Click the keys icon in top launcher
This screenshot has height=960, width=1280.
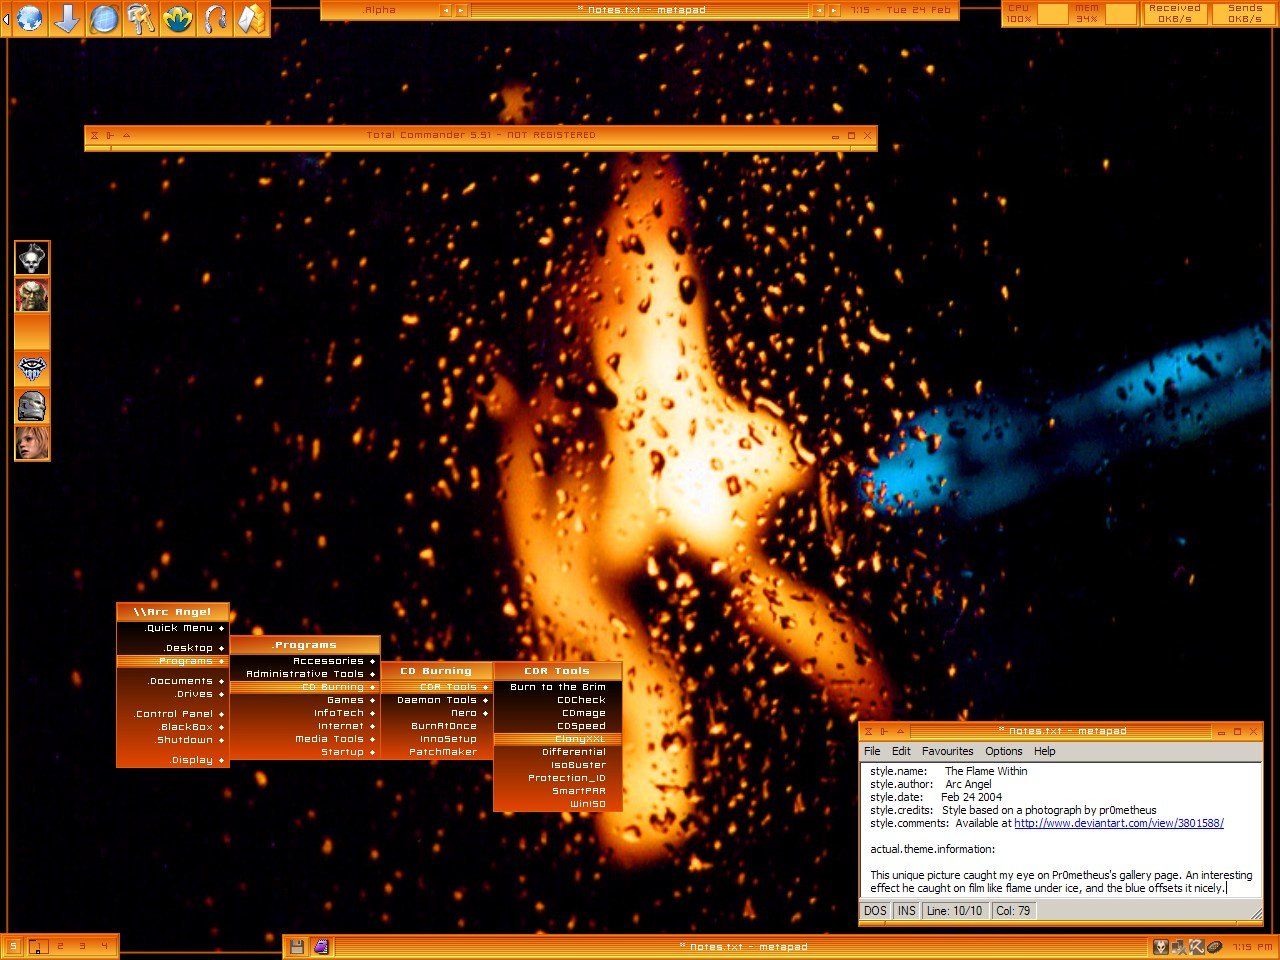[141, 19]
